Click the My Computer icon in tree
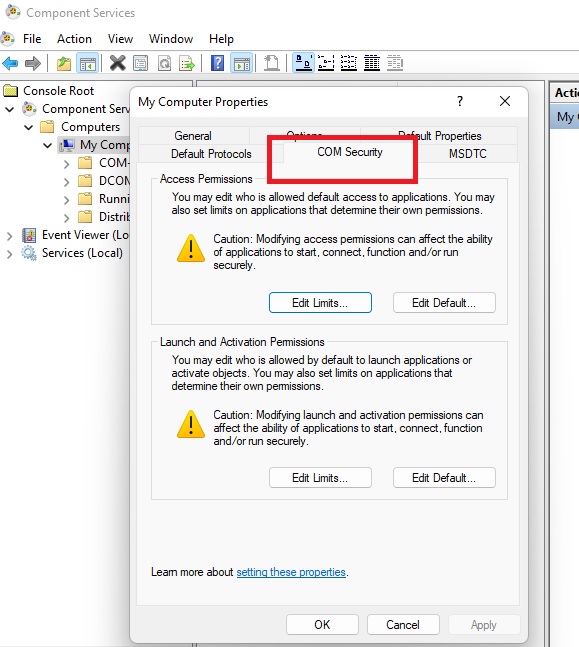The image size is (579, 647). (67, 145)
